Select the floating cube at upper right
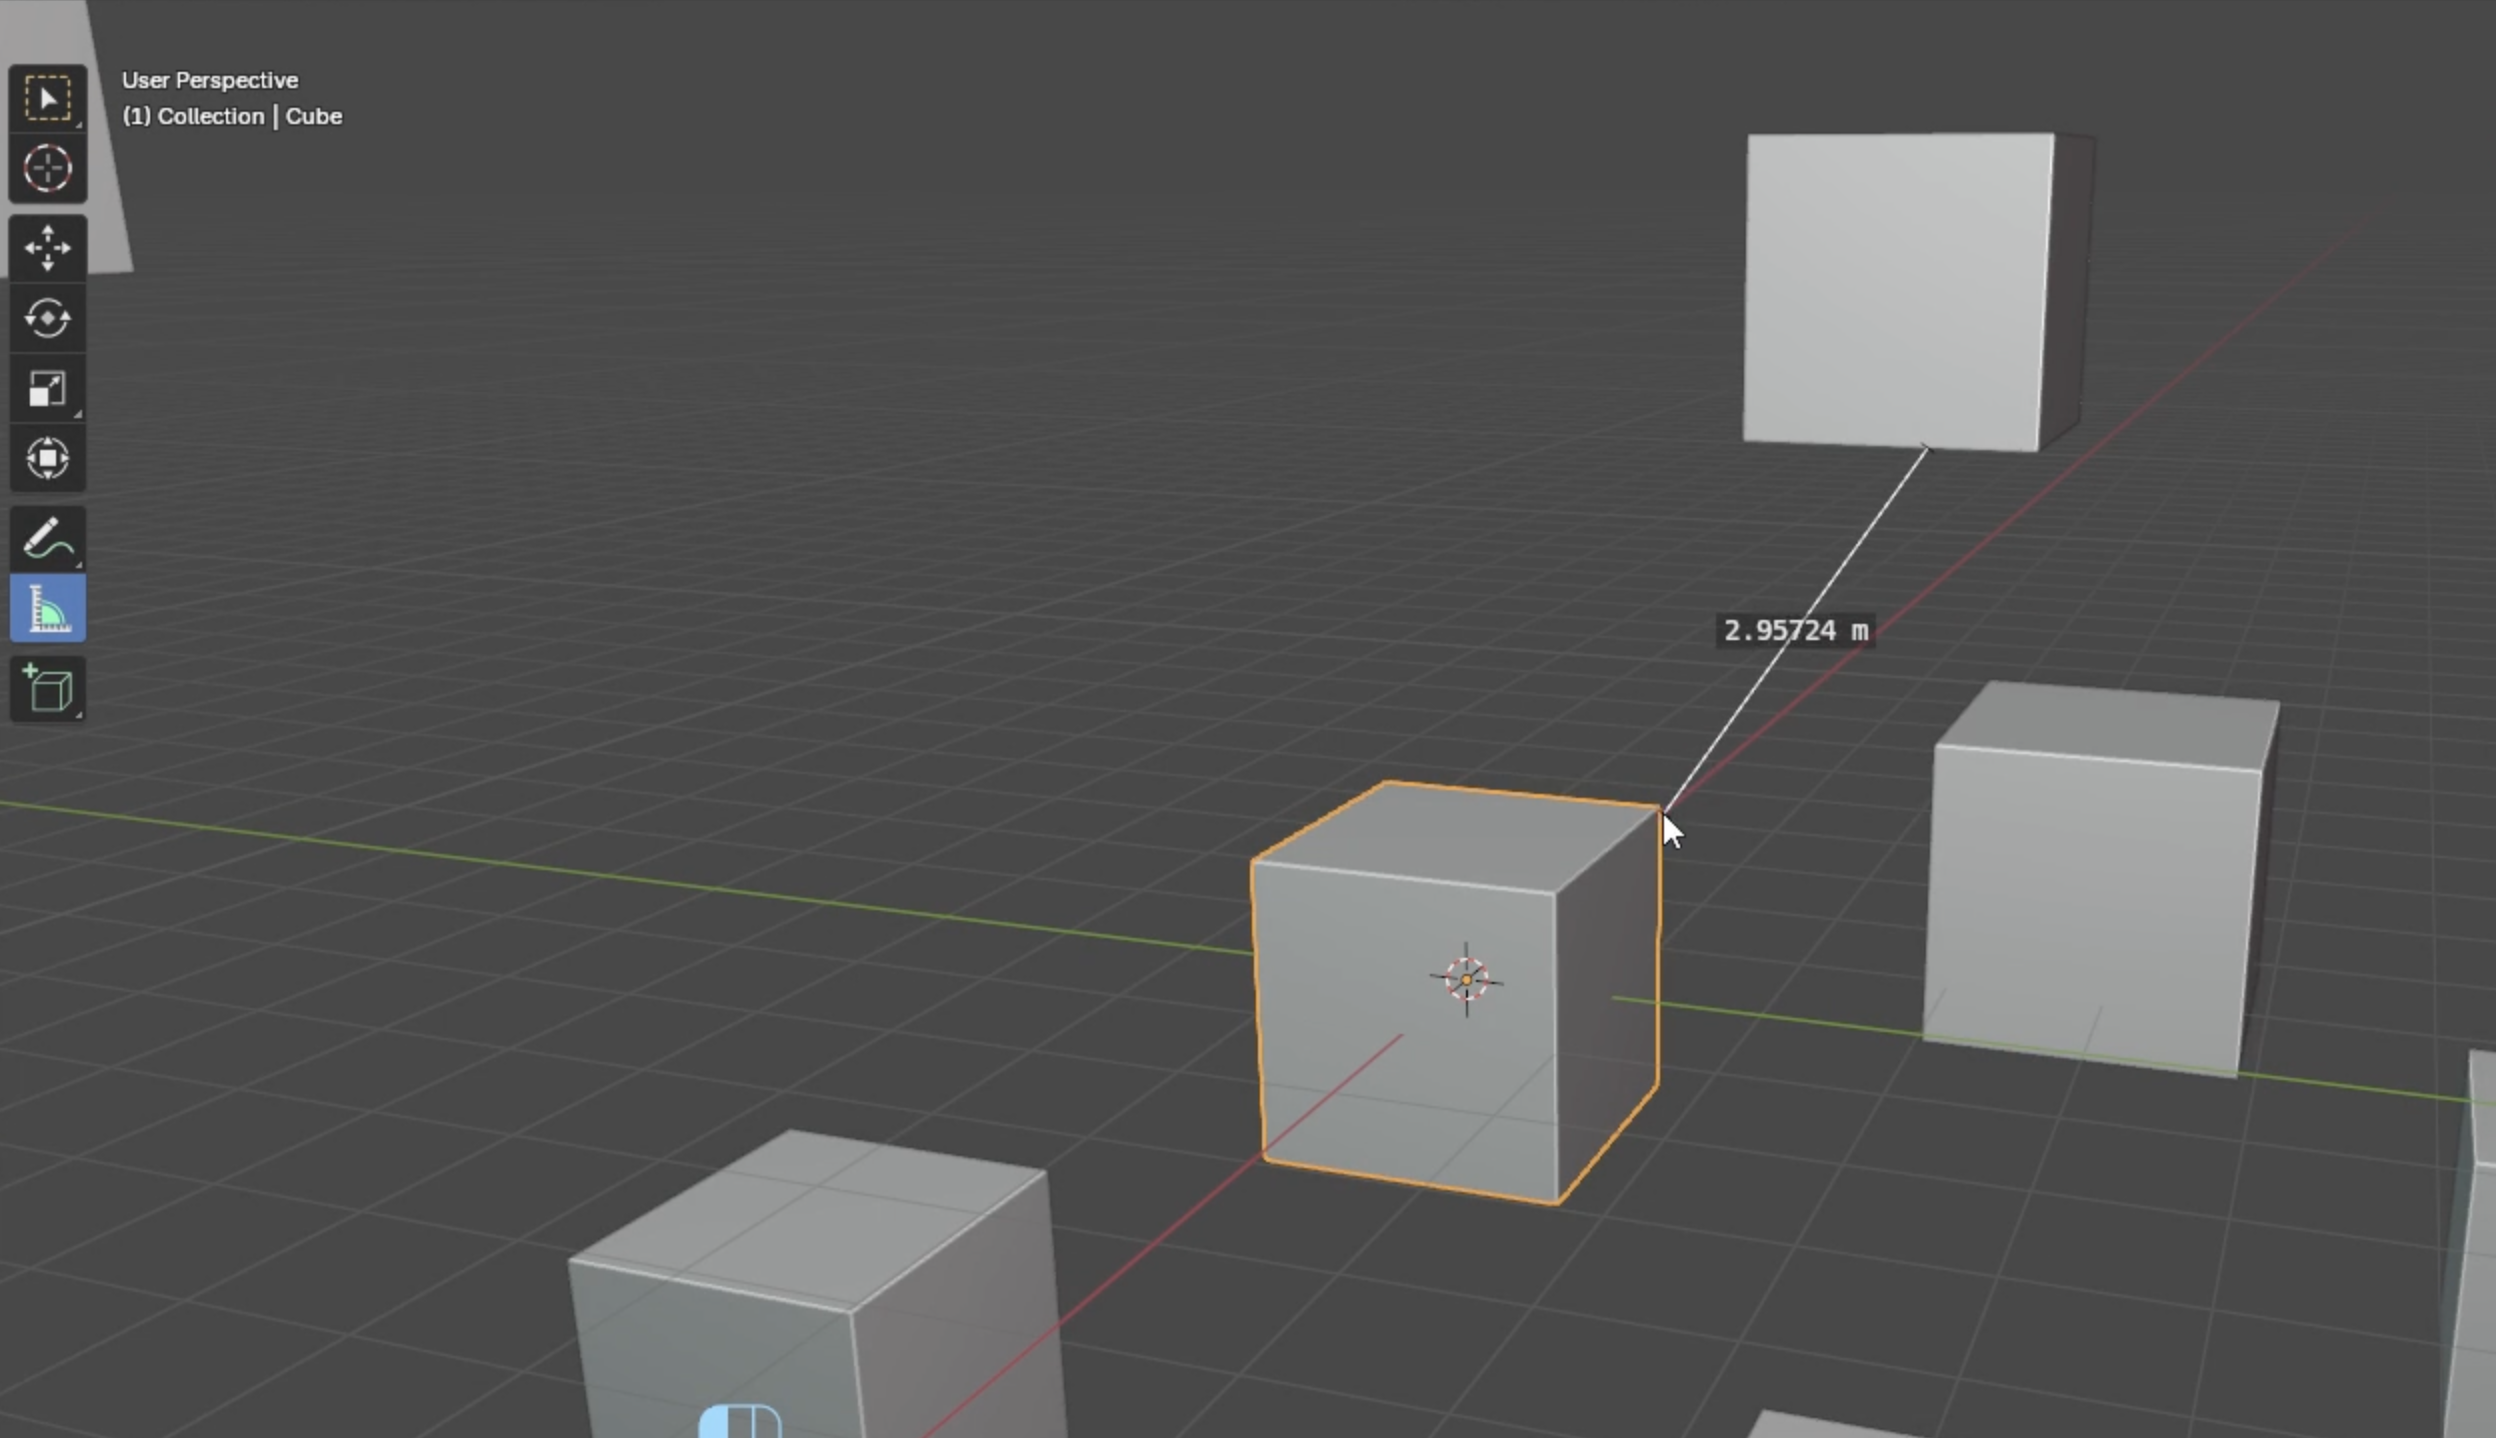Screen dimensions: 2496x1438 click(x=1895, y=290)
